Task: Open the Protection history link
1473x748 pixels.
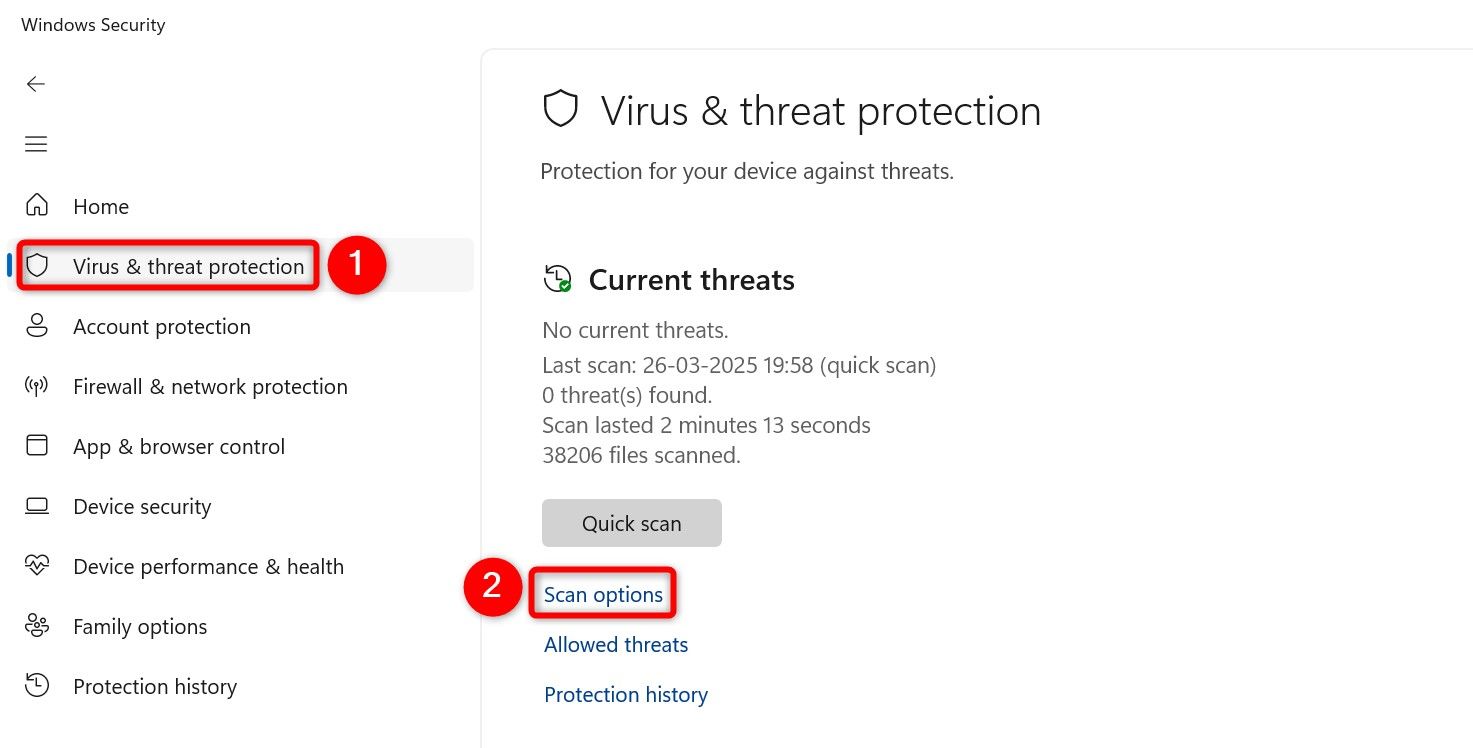Action: [x=625, y=694]
